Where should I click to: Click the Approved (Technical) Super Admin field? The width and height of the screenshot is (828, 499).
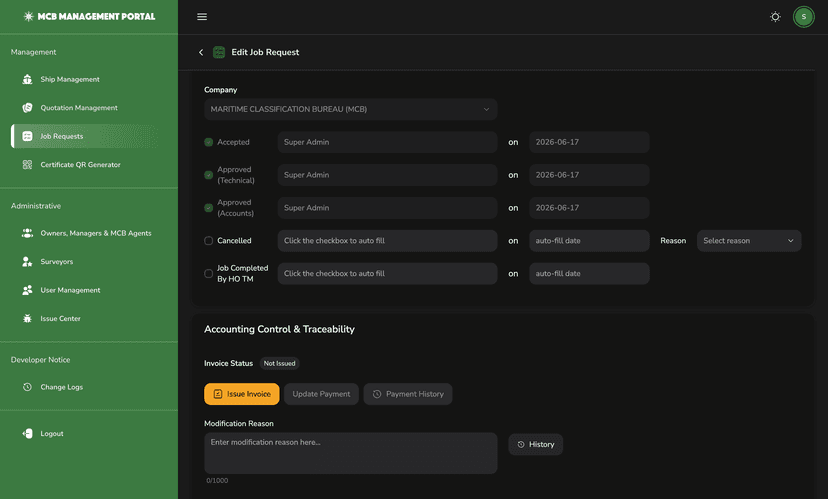click(388, 175)
